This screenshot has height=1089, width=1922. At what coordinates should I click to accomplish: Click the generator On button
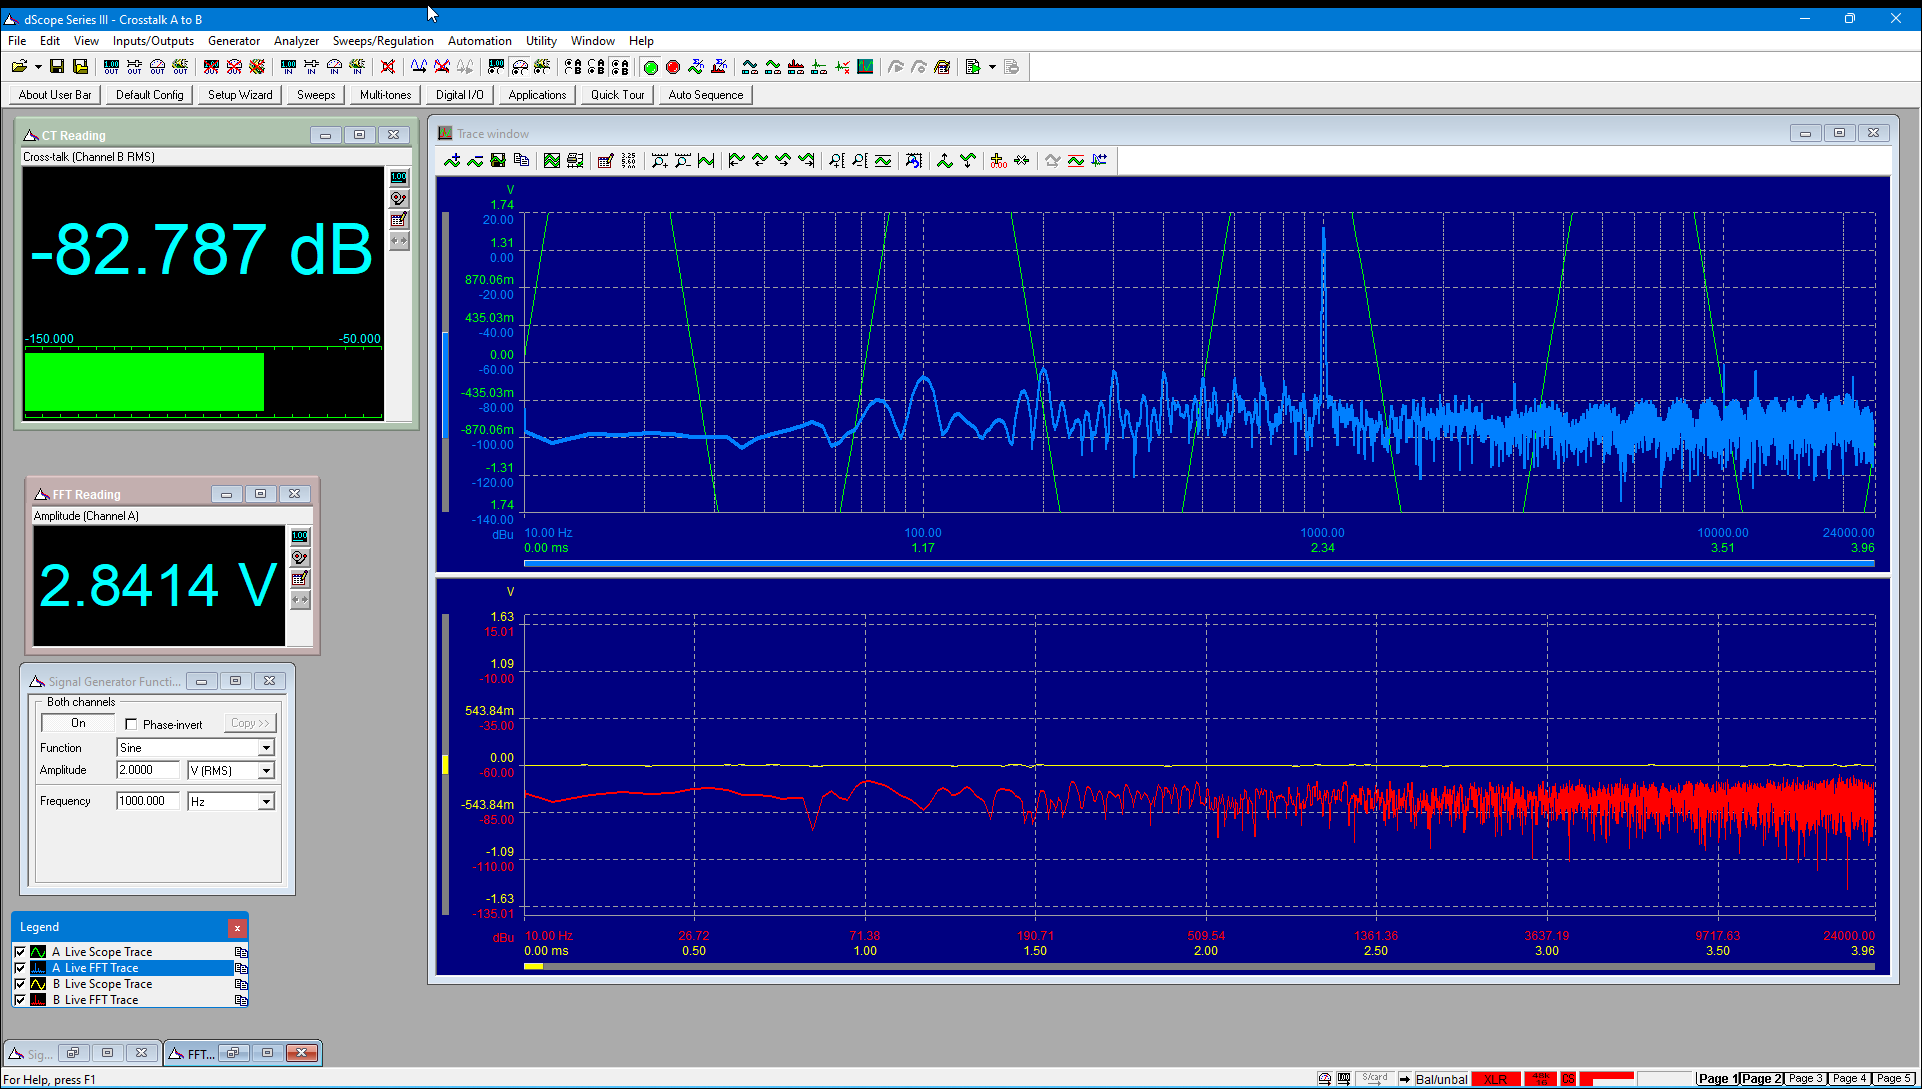(78, 723)
